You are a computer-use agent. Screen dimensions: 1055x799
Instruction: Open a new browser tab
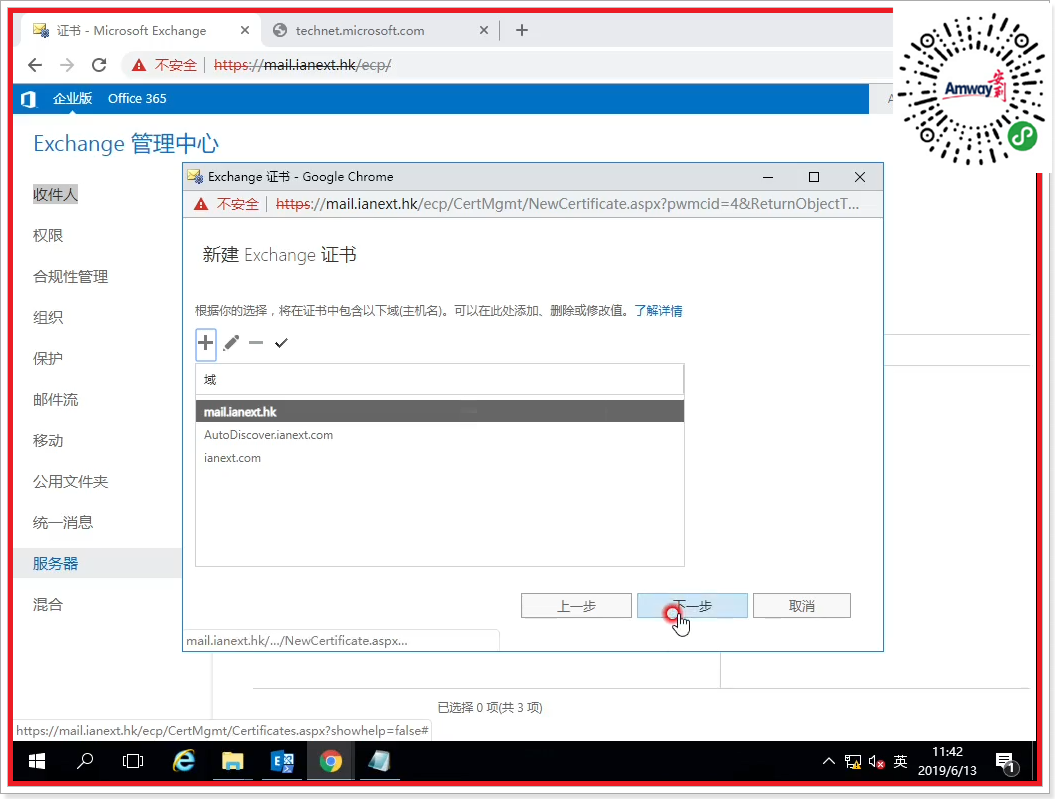[522, 30]
